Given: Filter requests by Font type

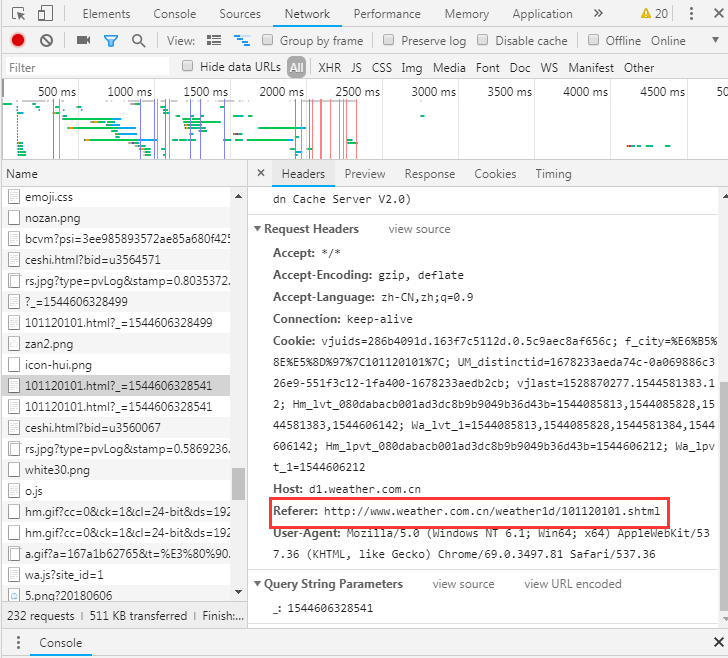Looking at the screenshot, I should 488,68.
